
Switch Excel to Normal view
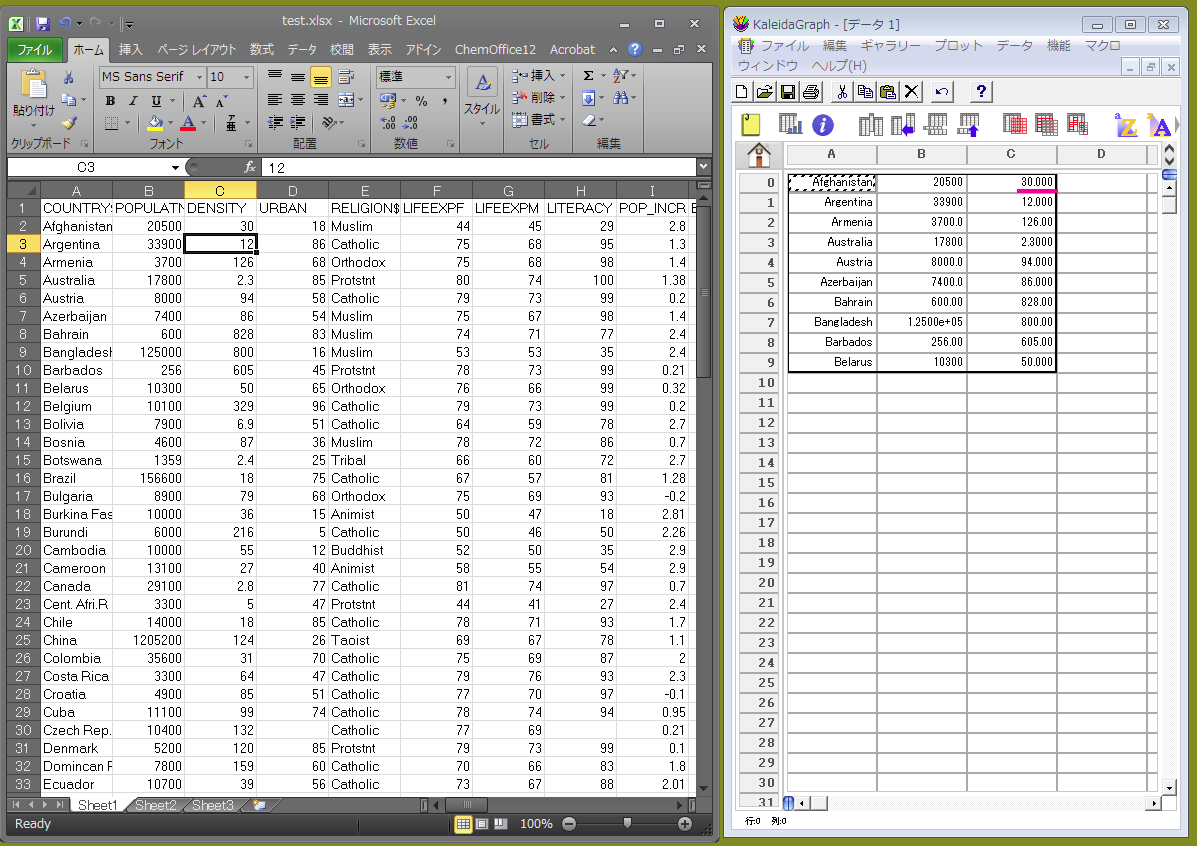tap(463, 824)
